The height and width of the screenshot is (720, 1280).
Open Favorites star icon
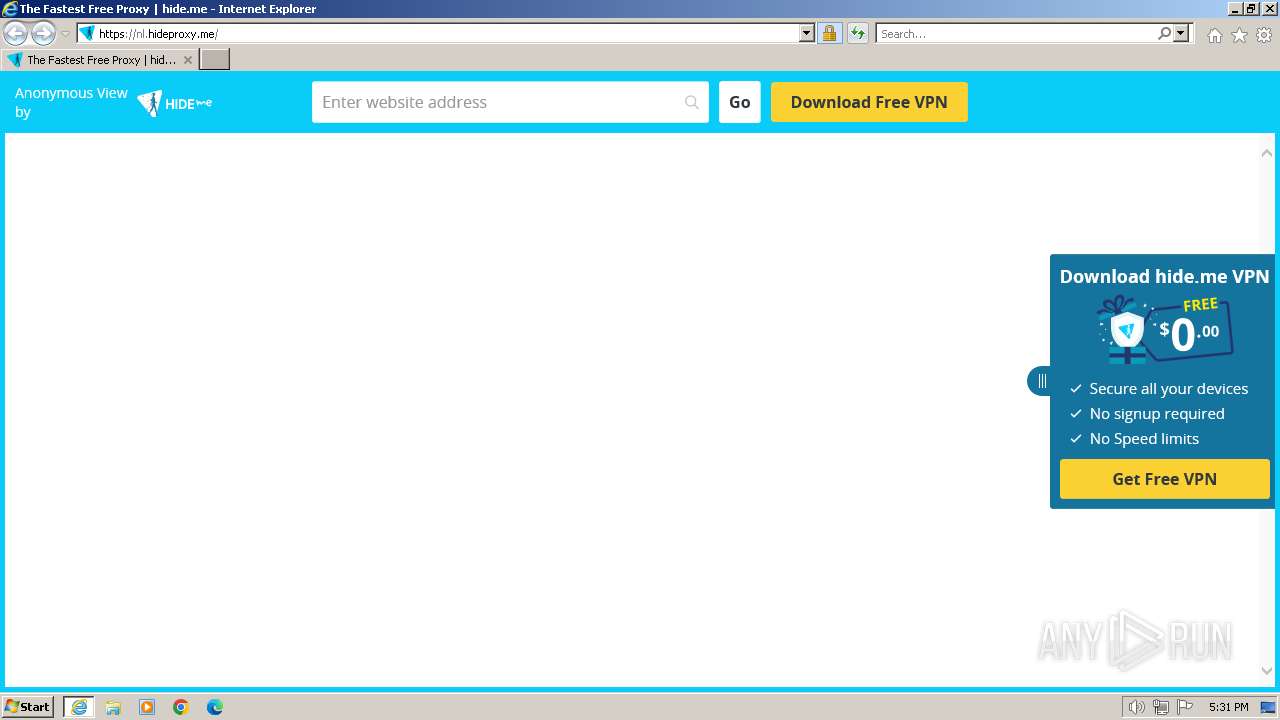(x=1239, y=35)
